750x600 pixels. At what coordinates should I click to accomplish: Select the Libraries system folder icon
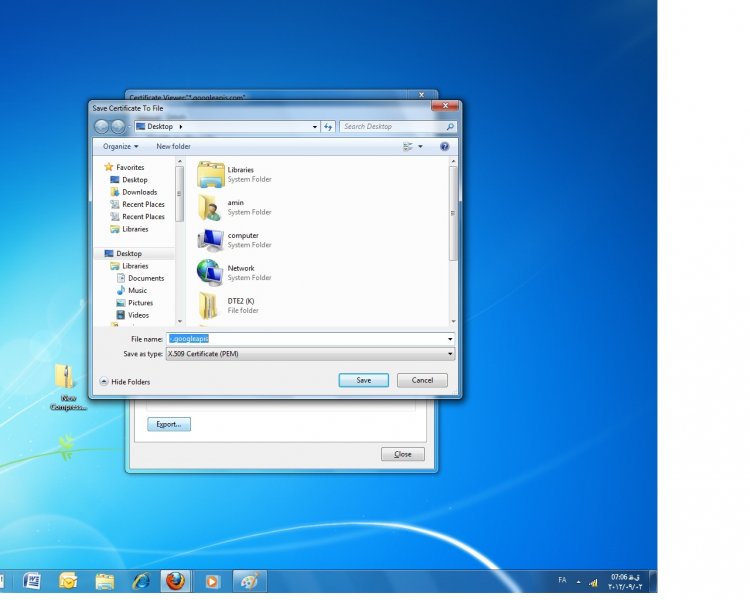210,175
